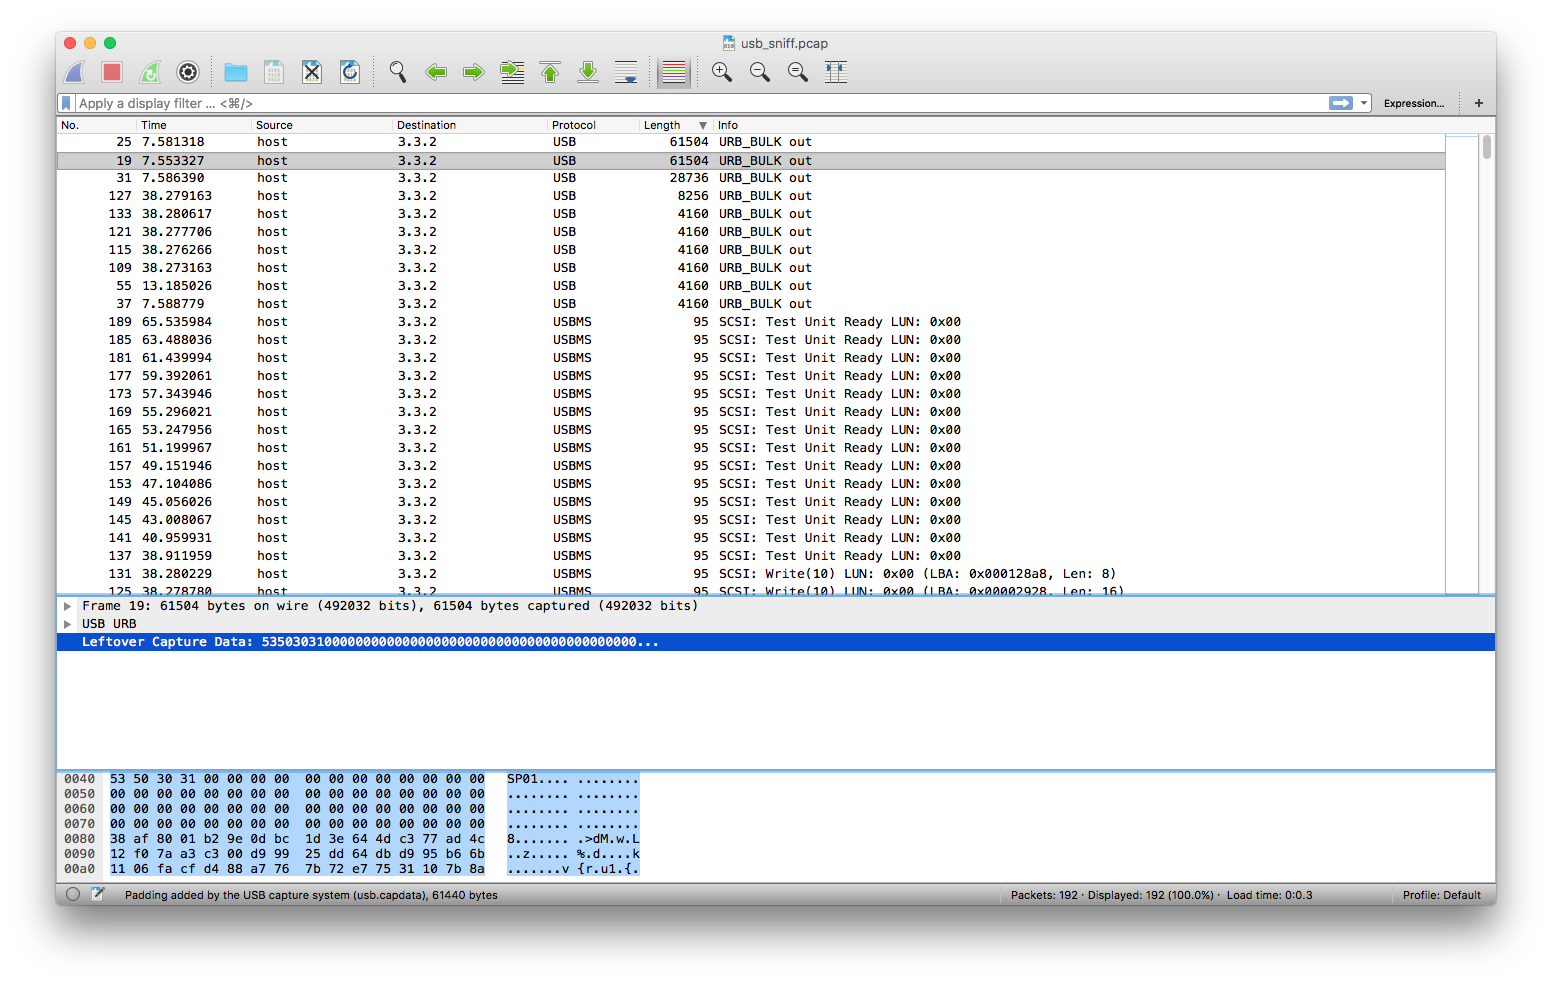Open a capture file folder icon

pos(236,72)
